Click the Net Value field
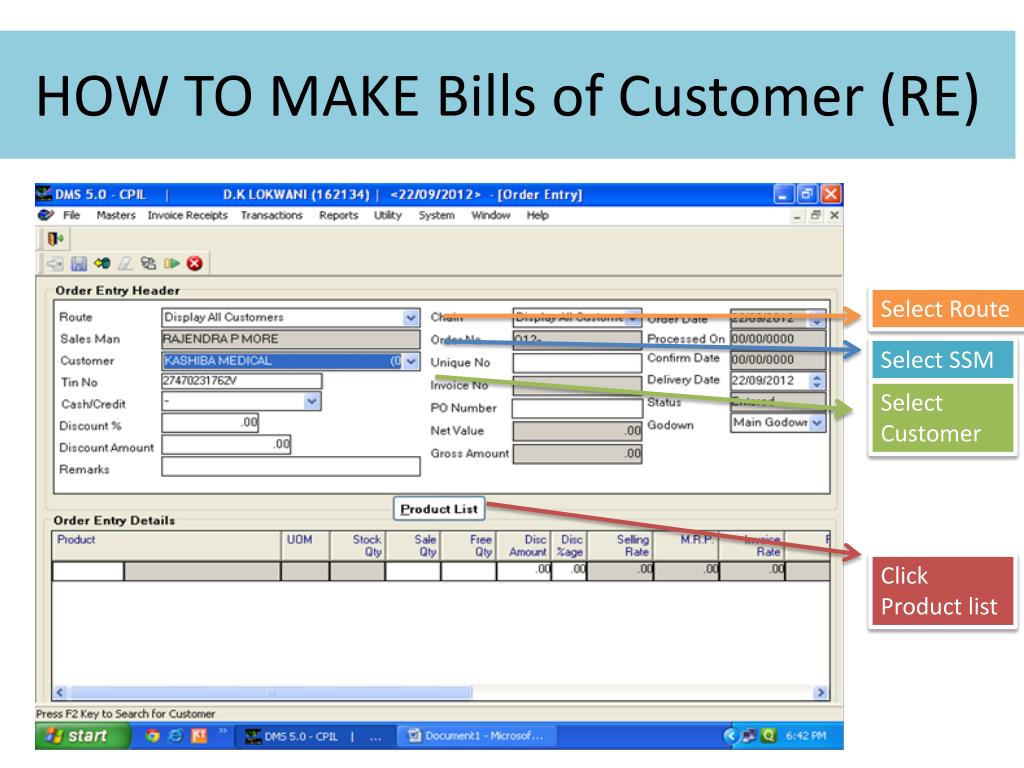Viewport: 1024px width, 768px height. point(577,431)
